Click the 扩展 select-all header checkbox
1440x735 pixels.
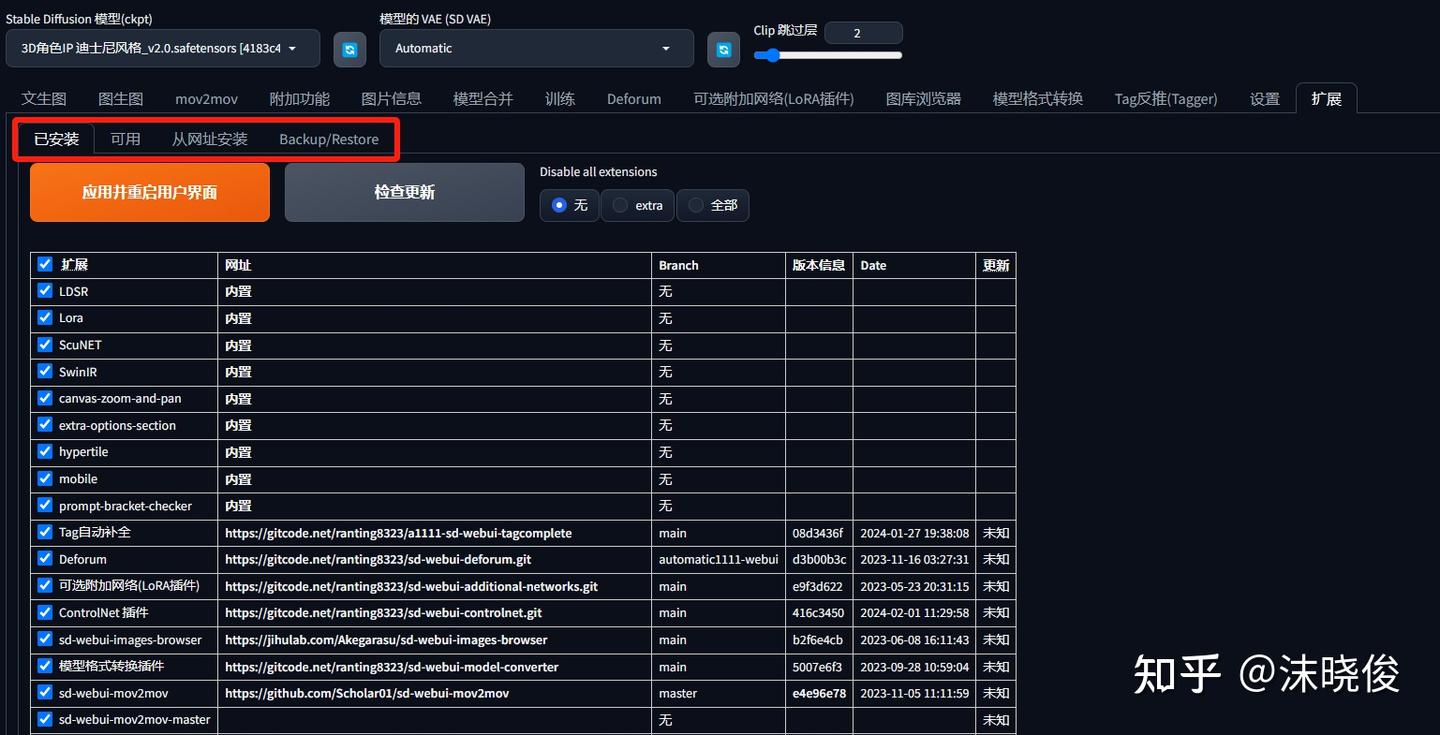point(44,263)
